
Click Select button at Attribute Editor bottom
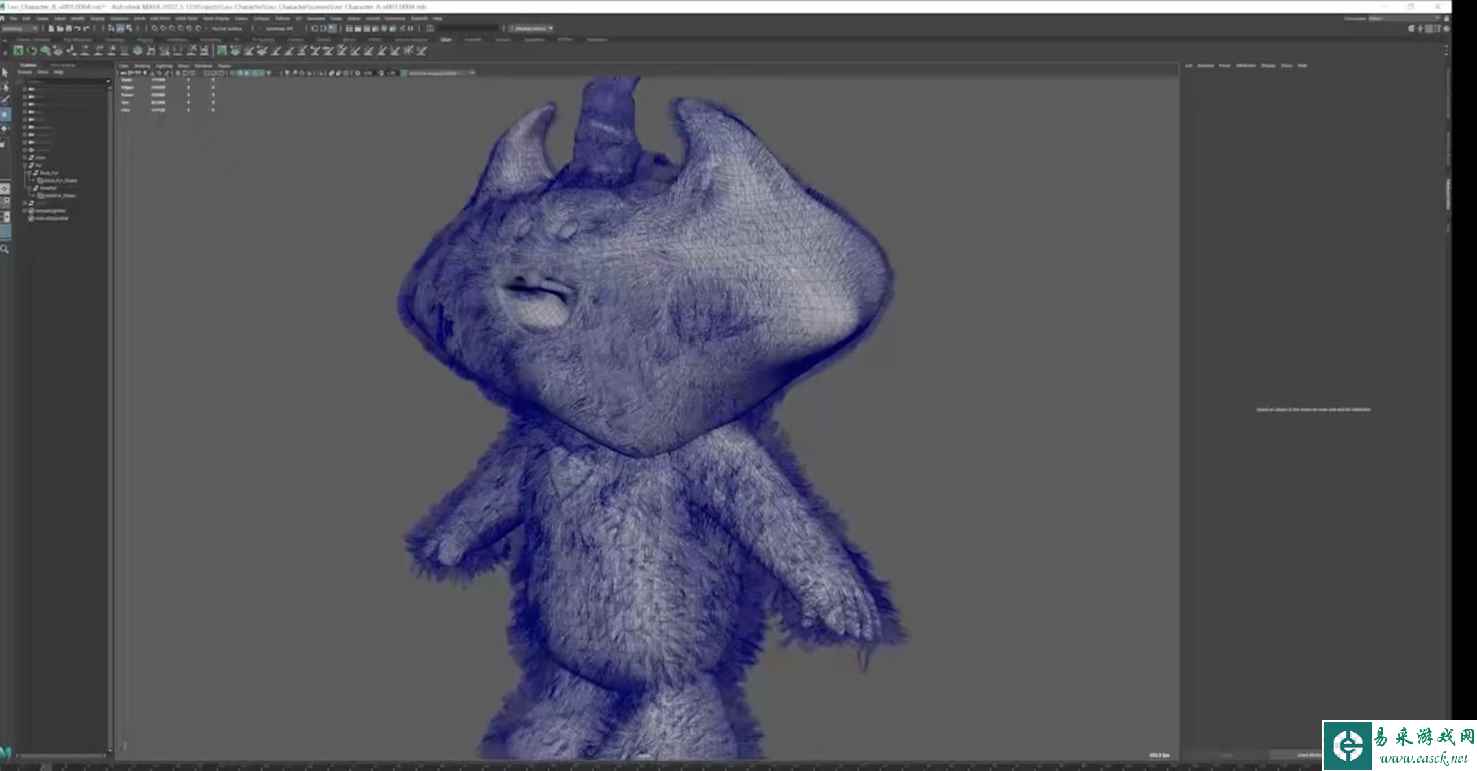pyautogui.click(x=1226, y=755)
